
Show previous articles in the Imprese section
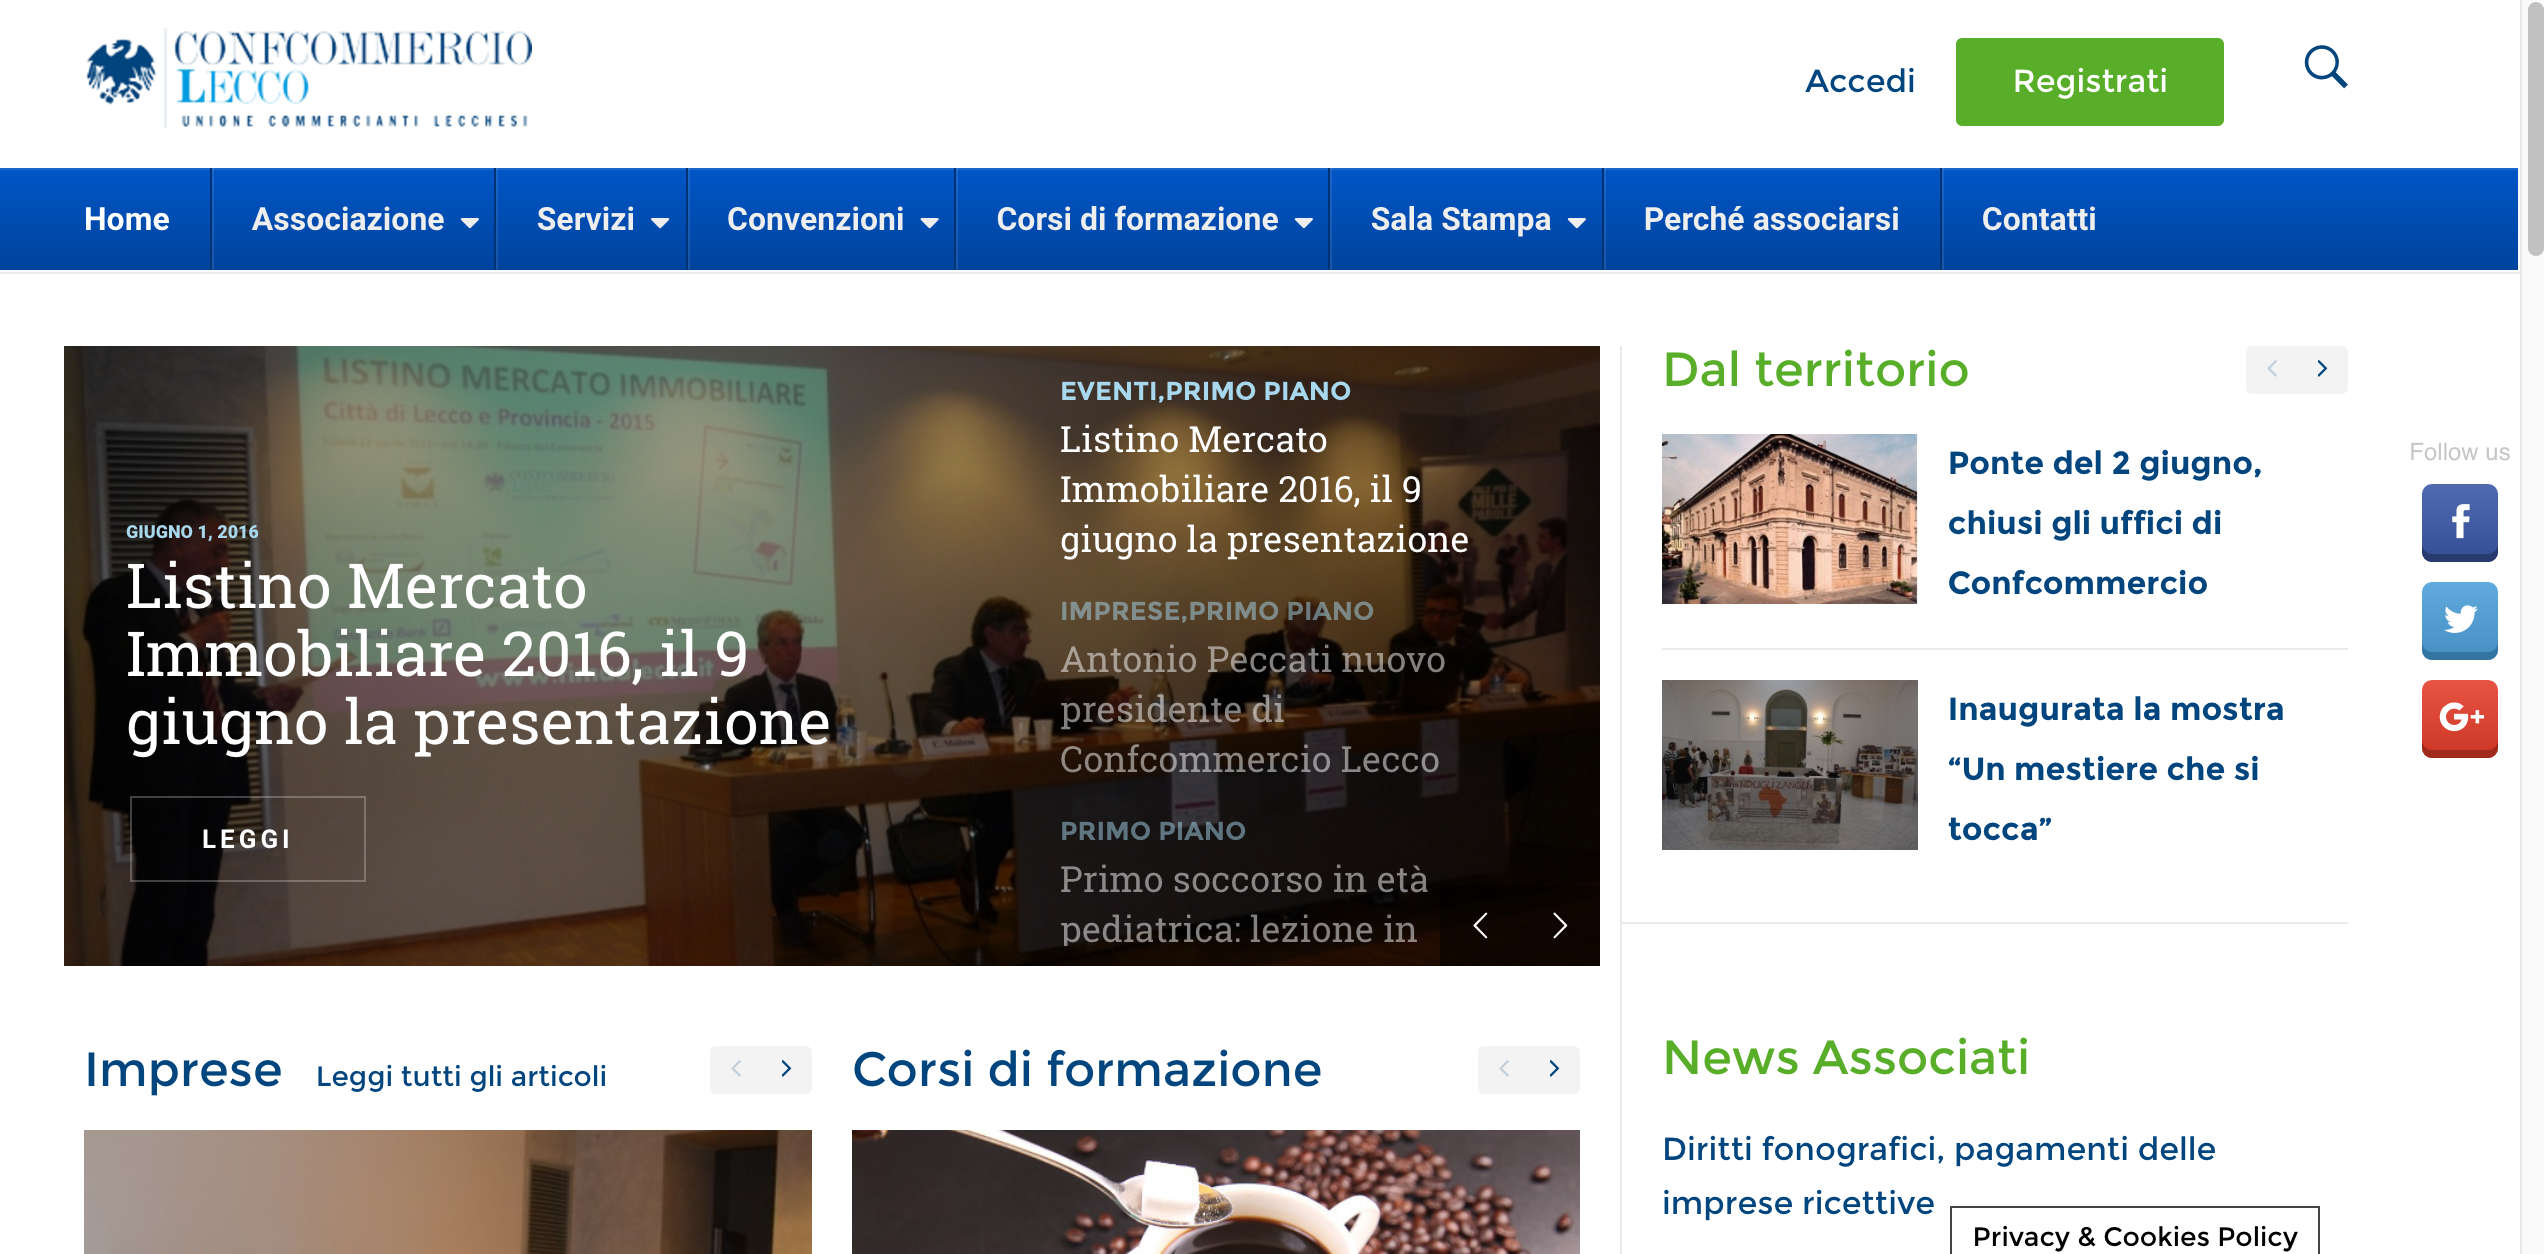pyautogui.click(x=737, y=1070)
